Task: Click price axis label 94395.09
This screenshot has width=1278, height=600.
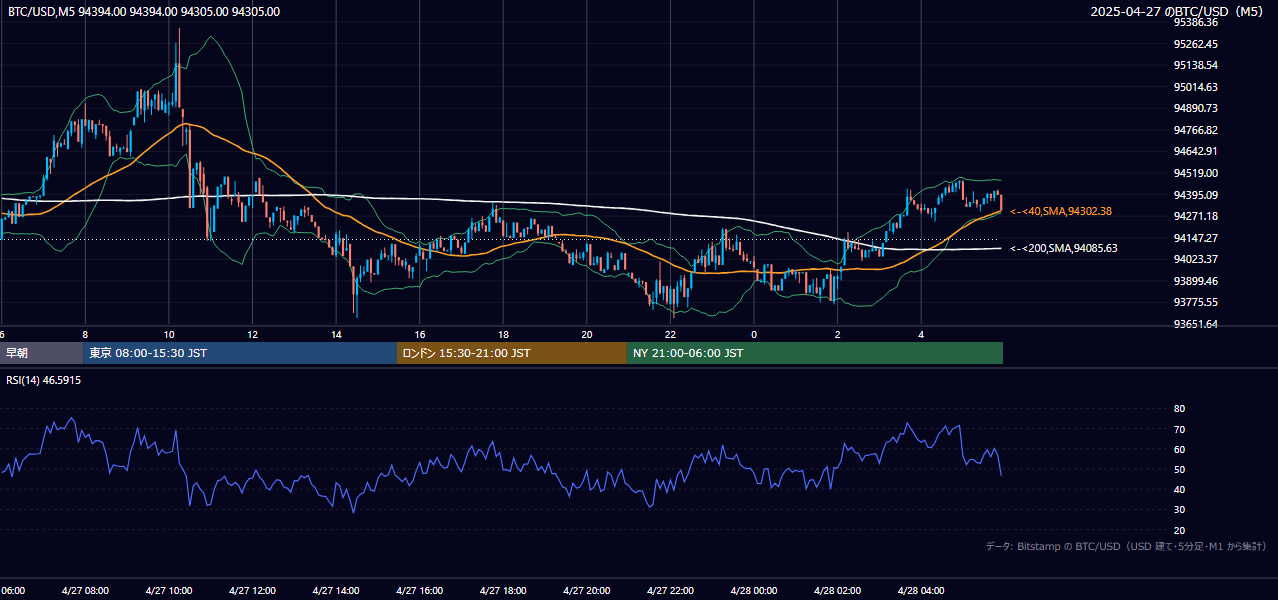Action: pyautogui.click(x=1195, y=194)
